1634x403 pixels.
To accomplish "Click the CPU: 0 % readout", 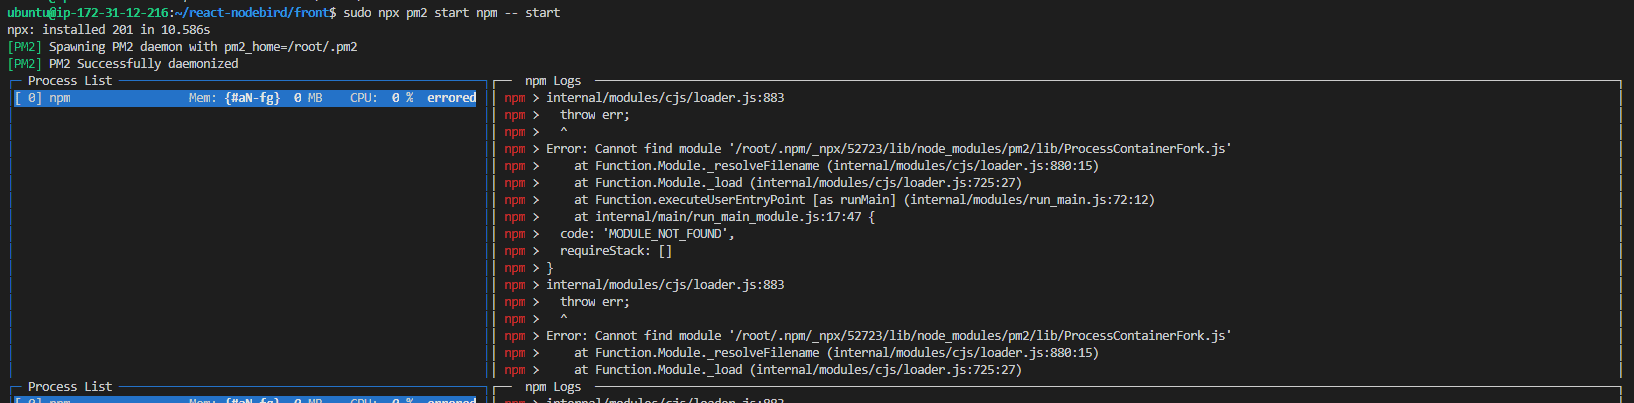I will click(381, 98).
